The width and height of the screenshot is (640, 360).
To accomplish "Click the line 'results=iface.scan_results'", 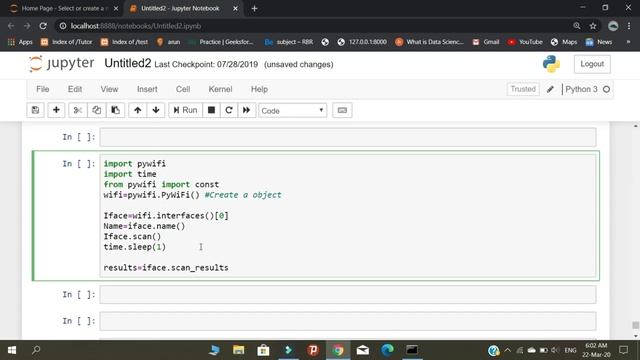I will (166, 268).
